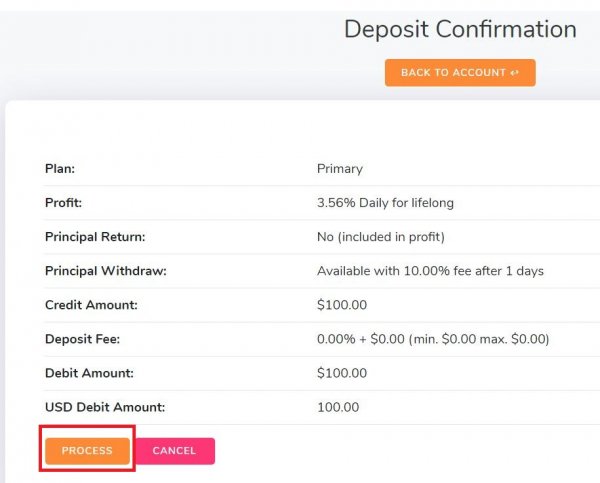Click the PROCESS button

[x=87, y=451]
